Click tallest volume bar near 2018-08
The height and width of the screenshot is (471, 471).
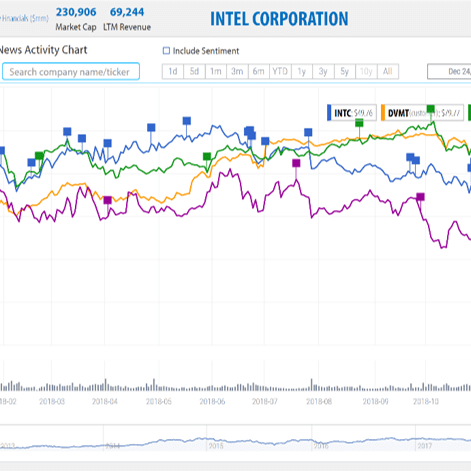[312, 385]
